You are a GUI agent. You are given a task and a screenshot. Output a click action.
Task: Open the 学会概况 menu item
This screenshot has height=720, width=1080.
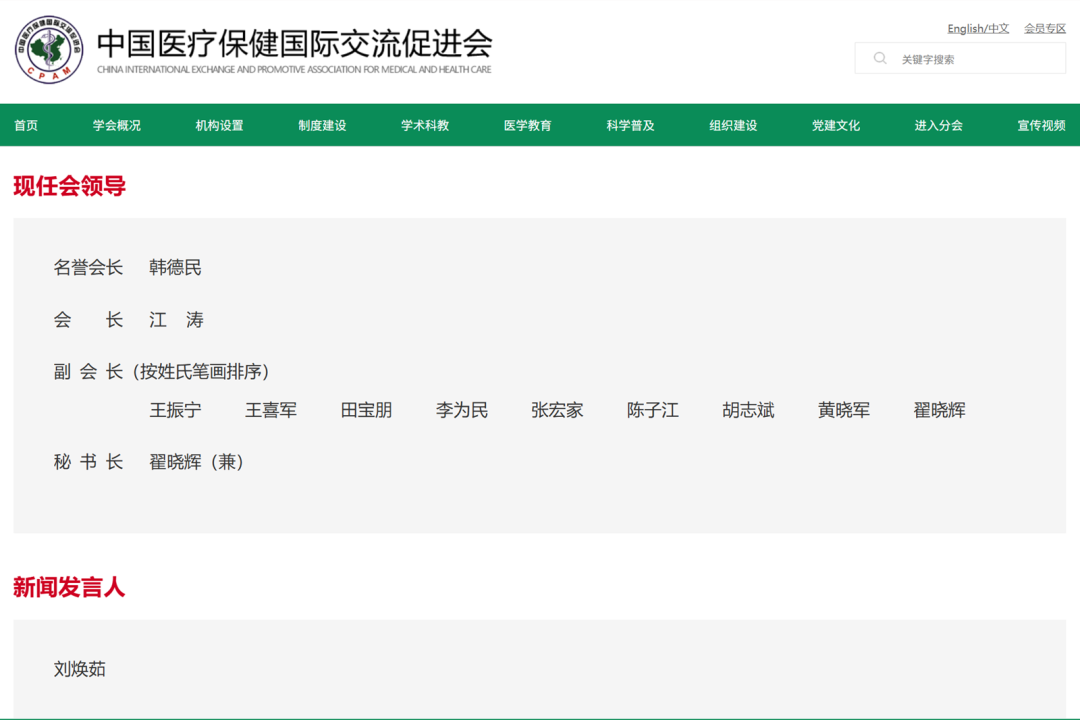coord(116,125)
